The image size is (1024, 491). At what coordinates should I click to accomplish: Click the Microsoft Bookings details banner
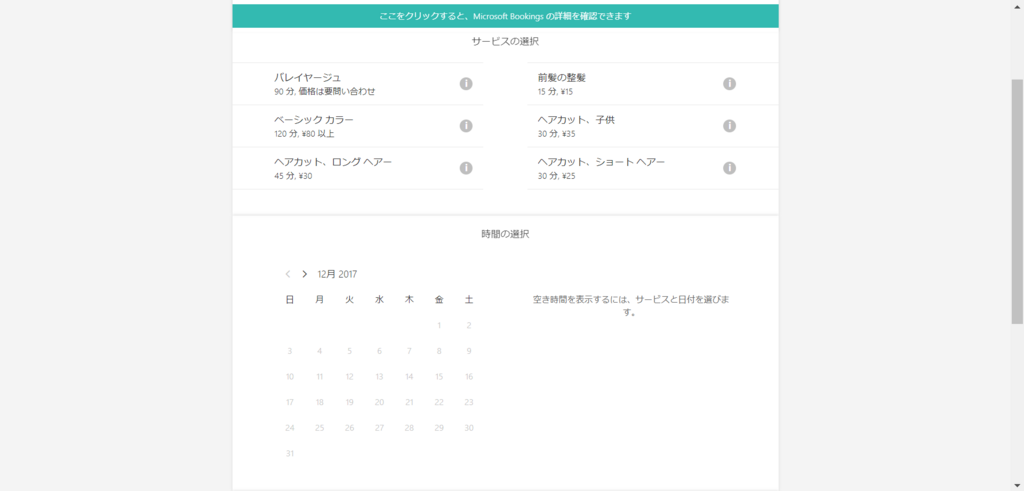click(x=505, y=16)
